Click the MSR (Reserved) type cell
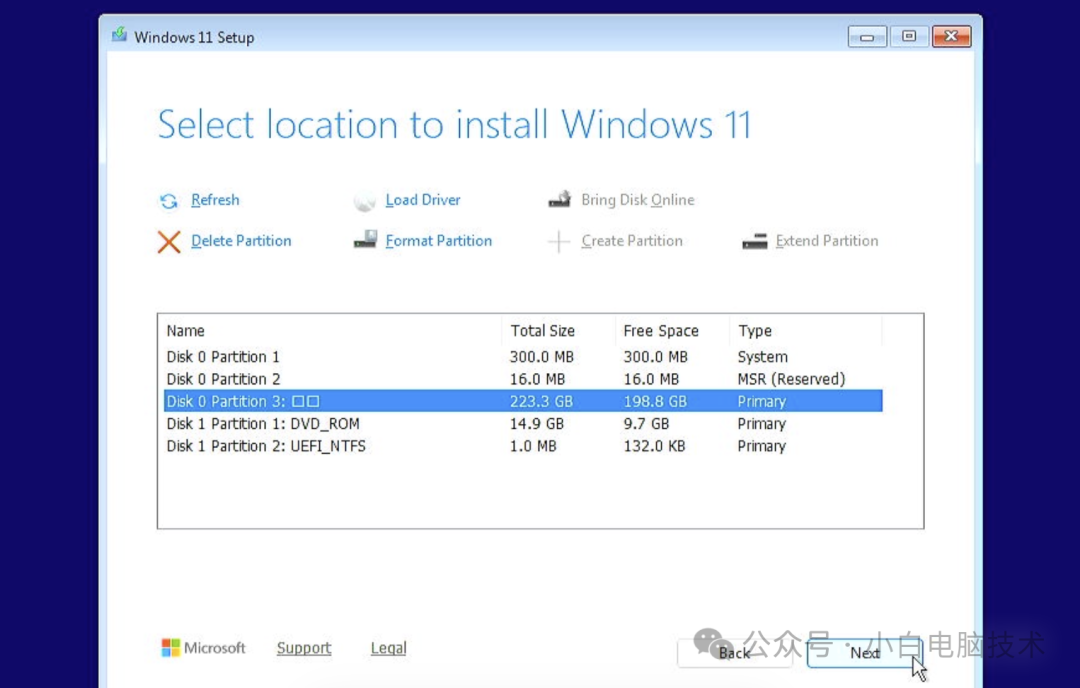 coord(791,379)
